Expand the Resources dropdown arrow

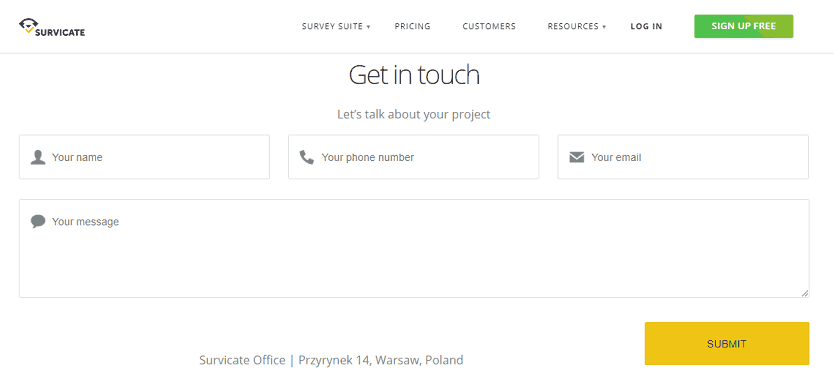[604, 27]
